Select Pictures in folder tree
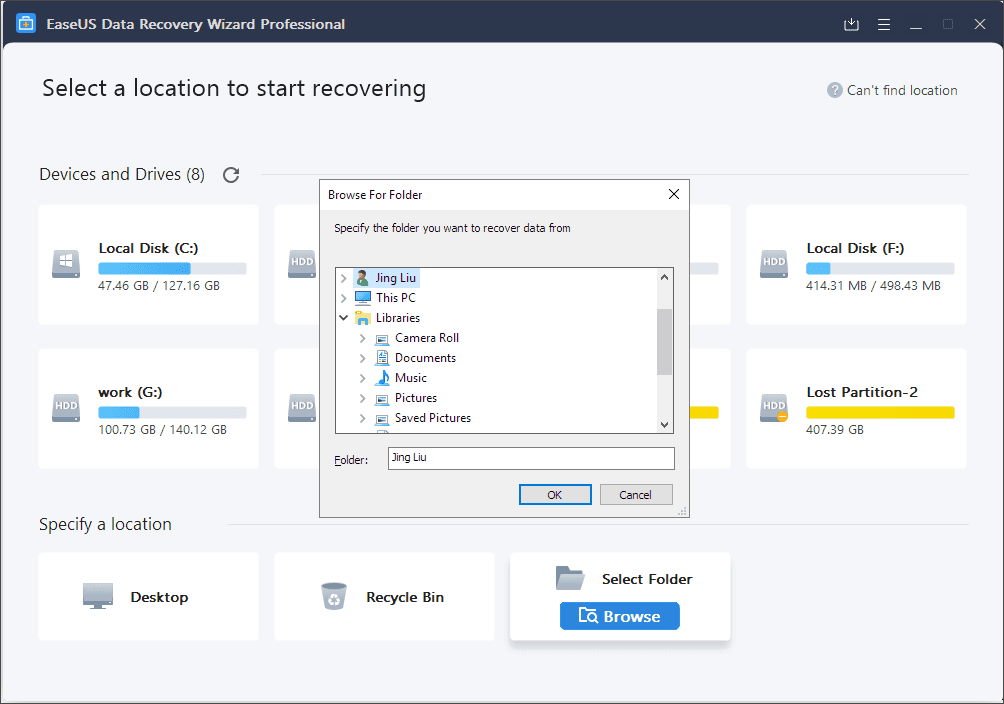This screenshot has width=1004, height=704. pyautogui.click(x=416, y=398)
